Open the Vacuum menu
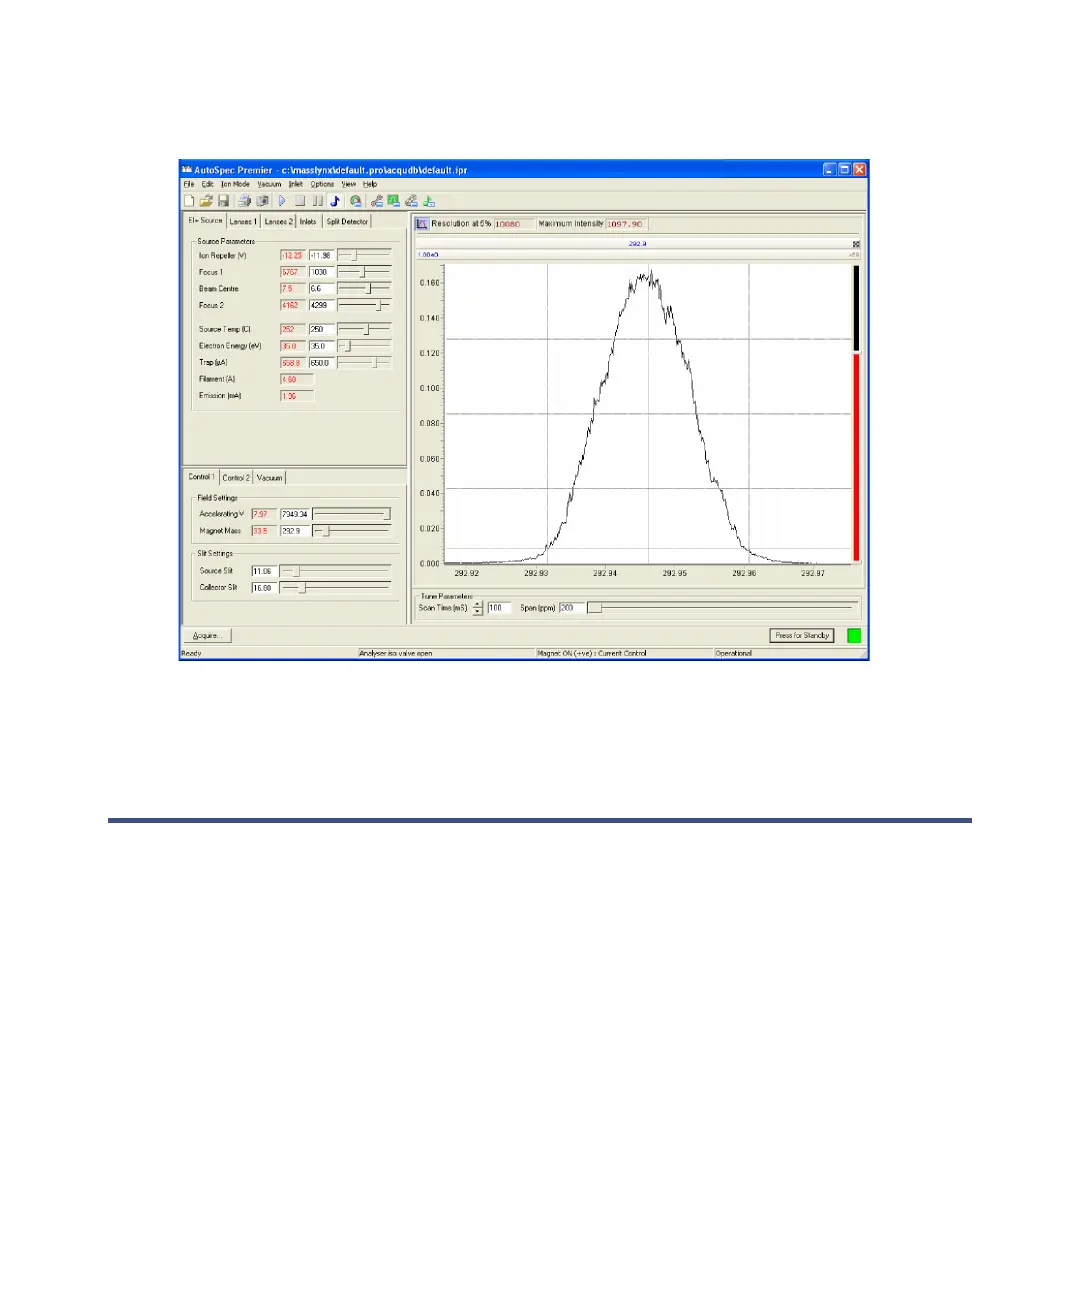The width and height of the screenshot is (1080, 1296). click(269, 184)
